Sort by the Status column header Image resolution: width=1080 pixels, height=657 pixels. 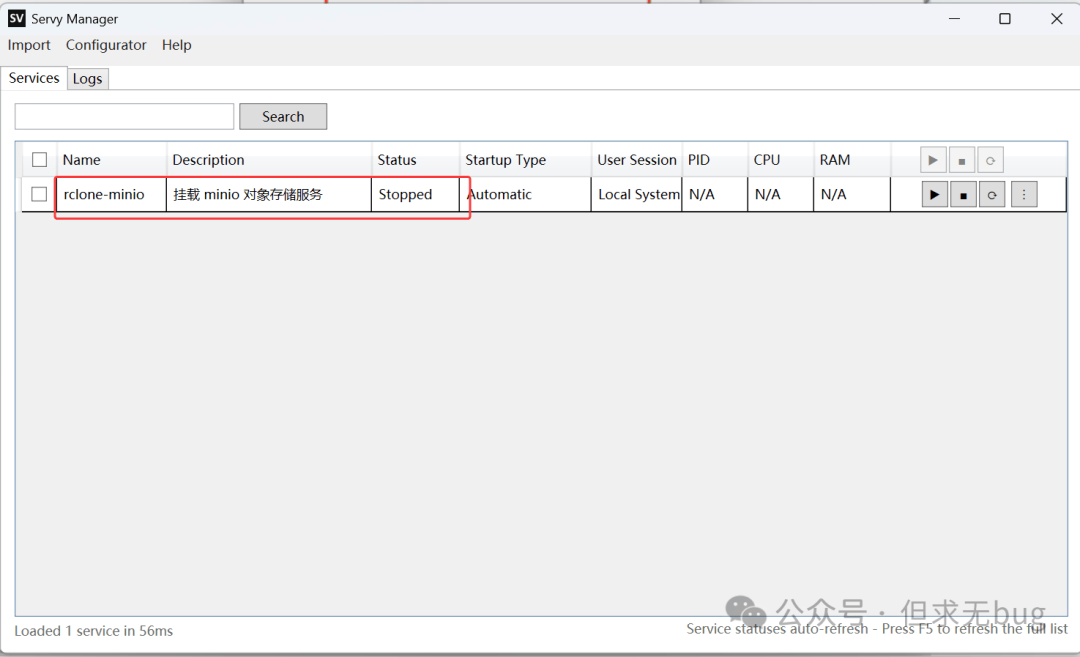(397, 160)
